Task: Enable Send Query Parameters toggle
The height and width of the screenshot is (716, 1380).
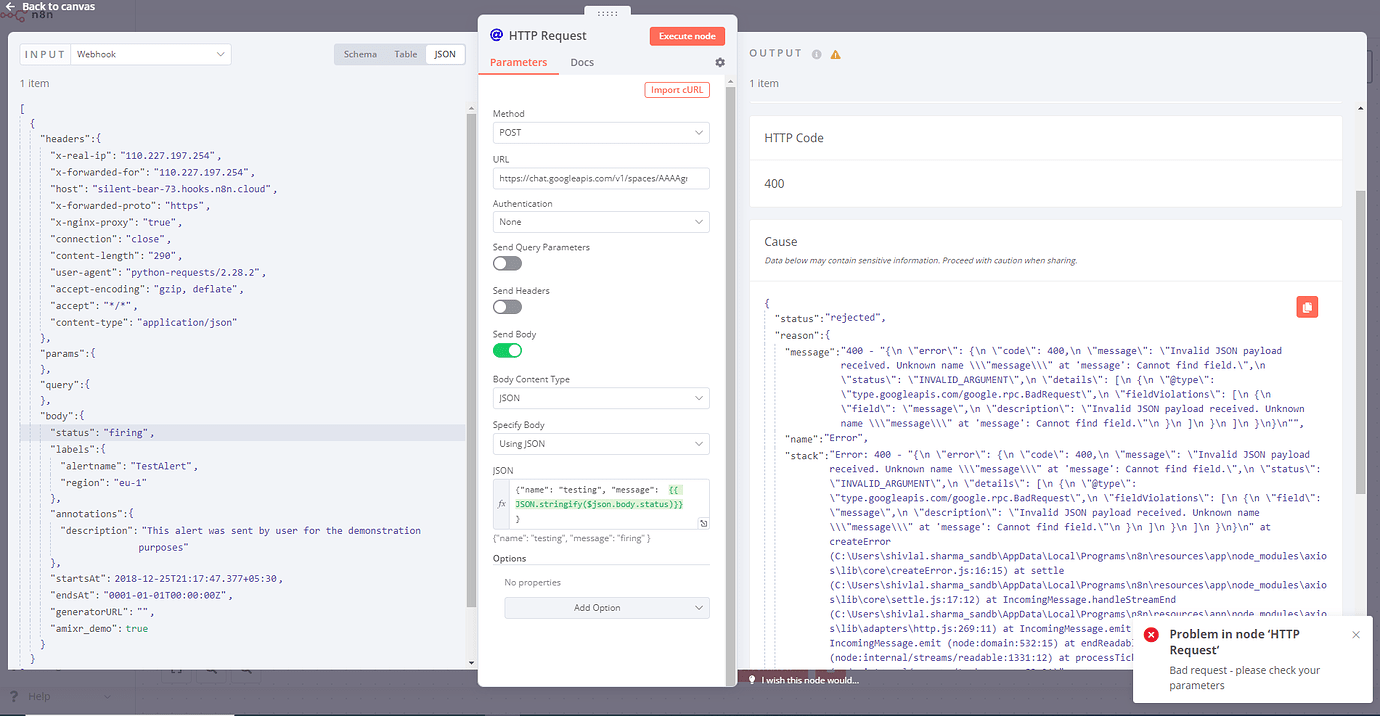Action: (x=507, y=263)
